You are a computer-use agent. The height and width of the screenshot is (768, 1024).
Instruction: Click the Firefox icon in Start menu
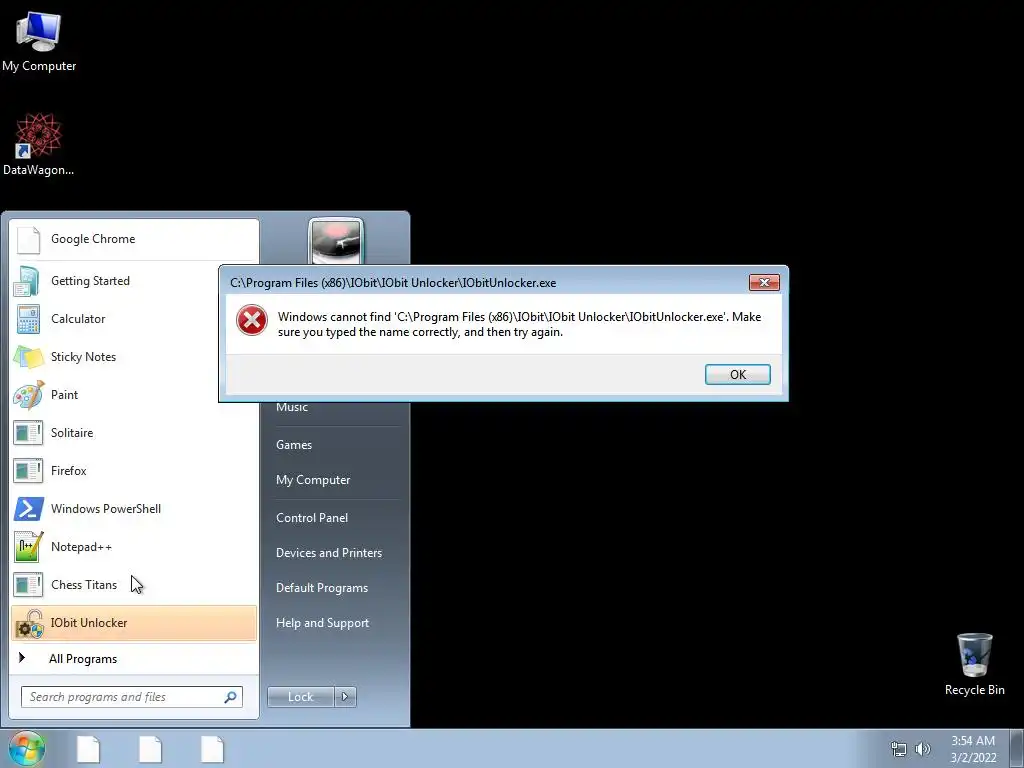[28, 470]
